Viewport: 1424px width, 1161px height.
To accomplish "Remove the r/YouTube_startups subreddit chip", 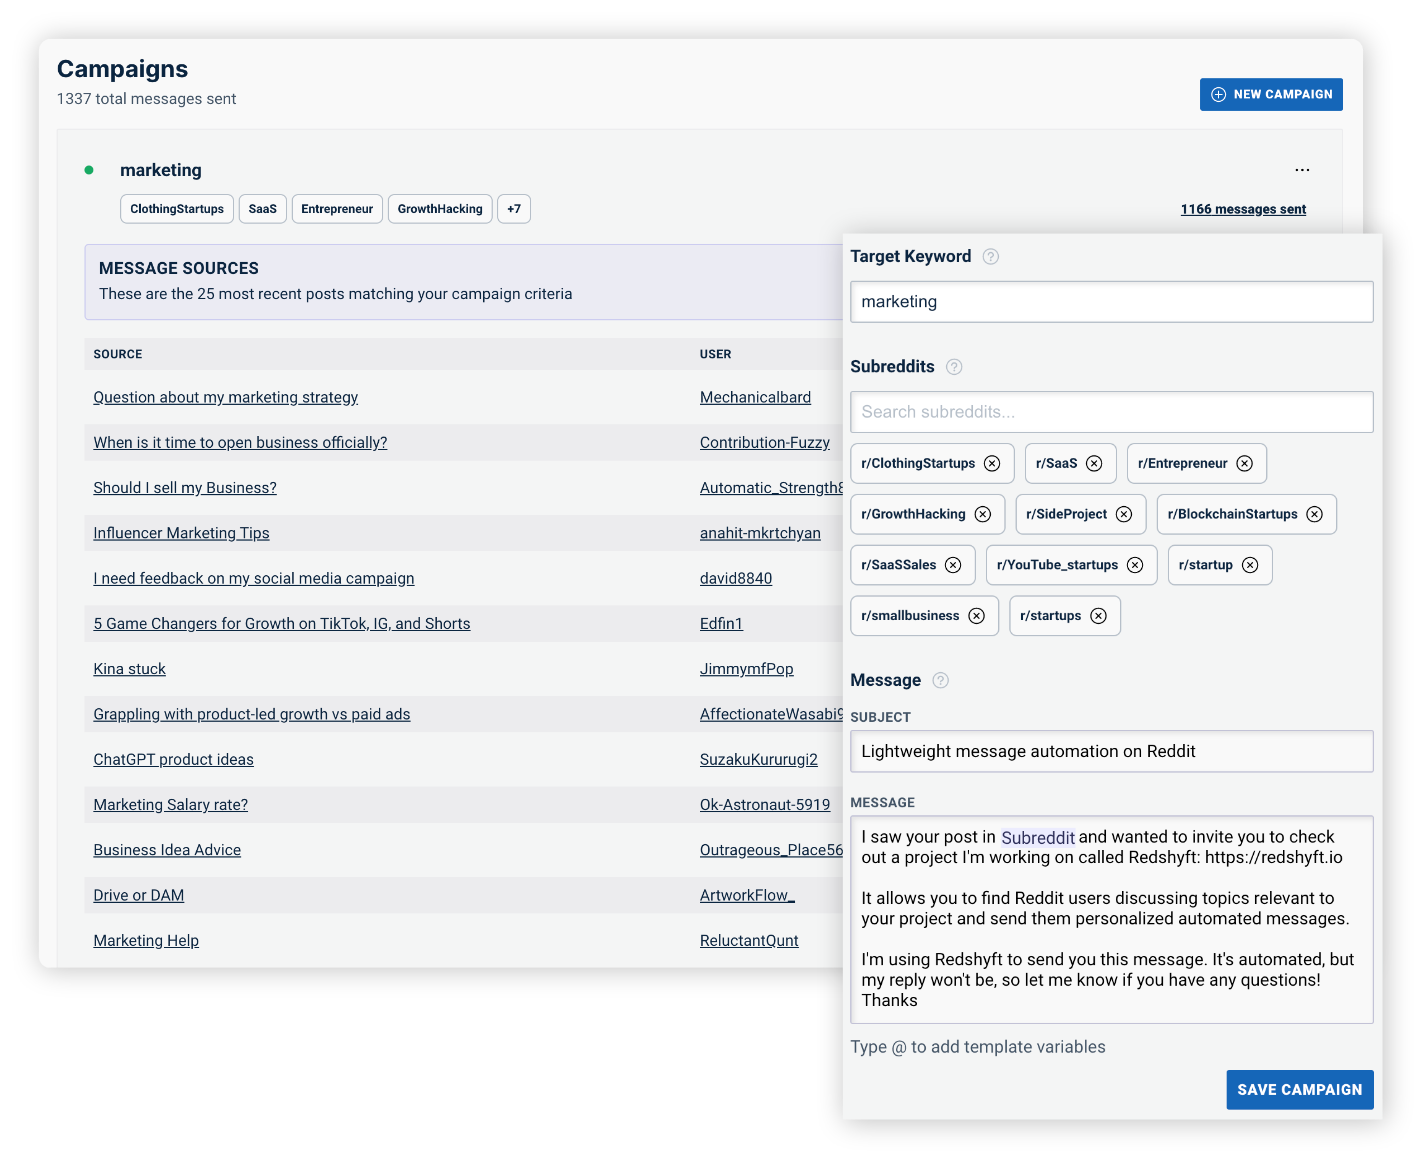I will tap(1135, 565).
